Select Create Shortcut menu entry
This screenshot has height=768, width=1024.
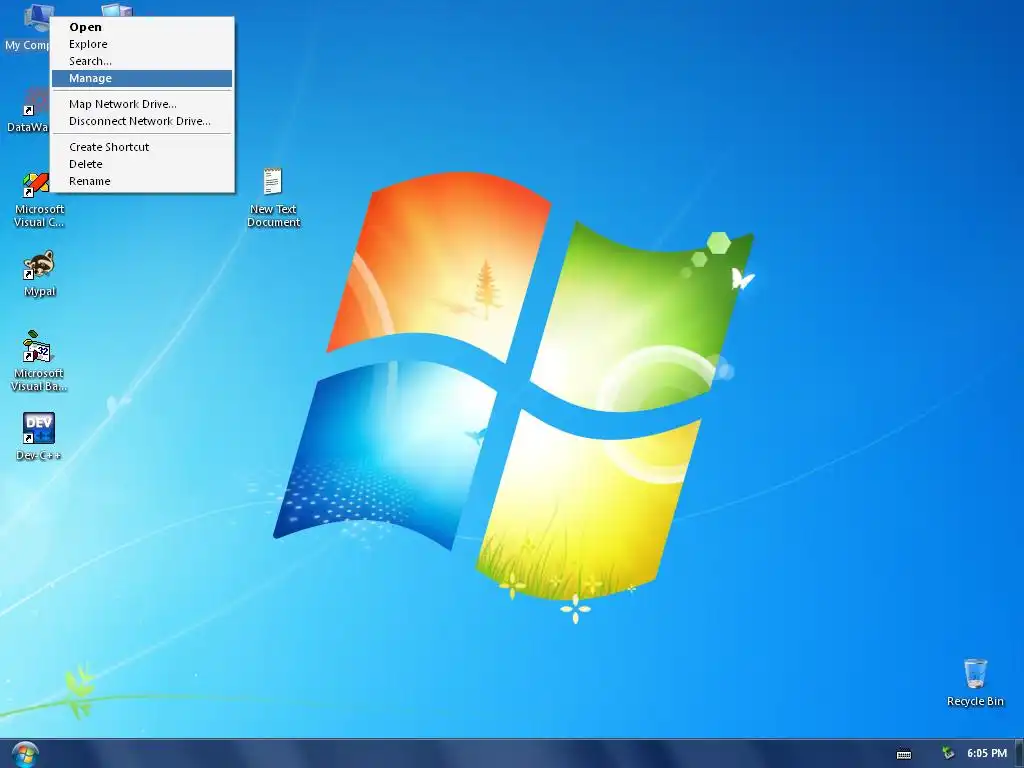click(142, 147)
